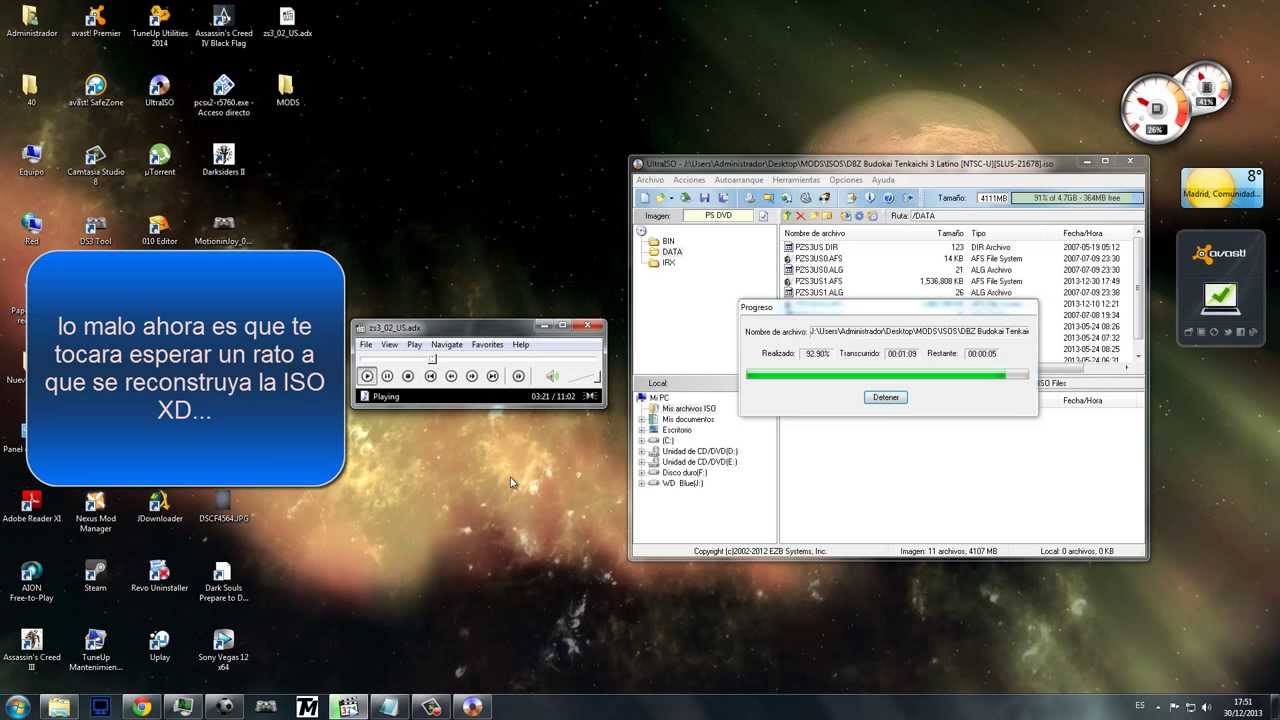Screen dimensions: 1280x720
Task: Click the New image icon in UltraISO toolbar
Action: [644, 198]
